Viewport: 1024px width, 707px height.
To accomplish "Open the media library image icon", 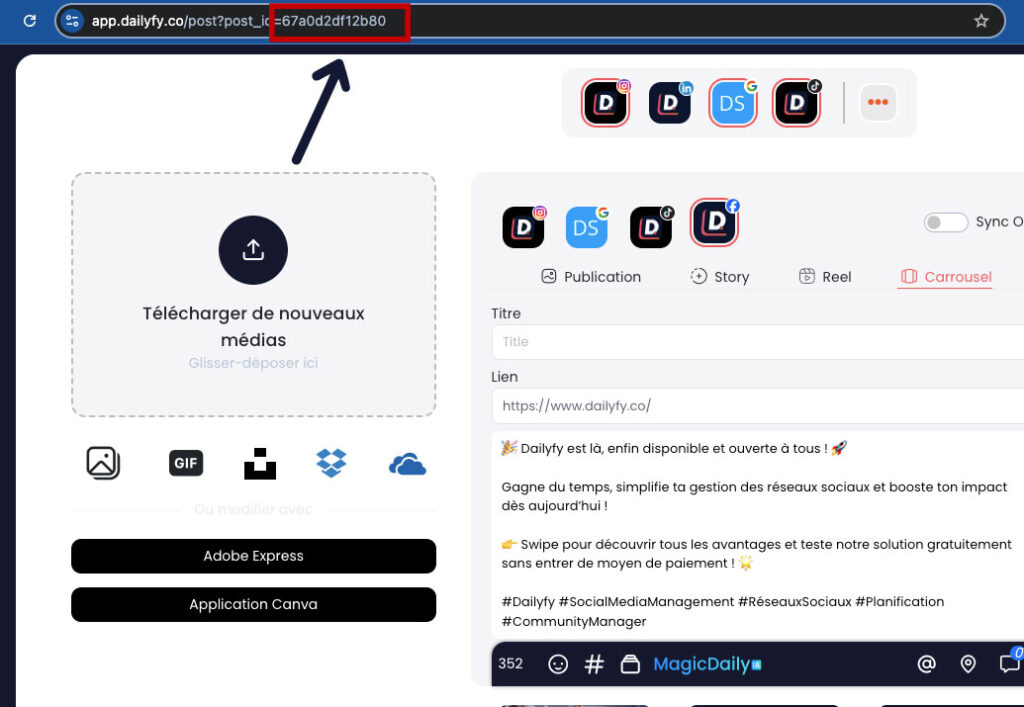I will pos(103,462).
